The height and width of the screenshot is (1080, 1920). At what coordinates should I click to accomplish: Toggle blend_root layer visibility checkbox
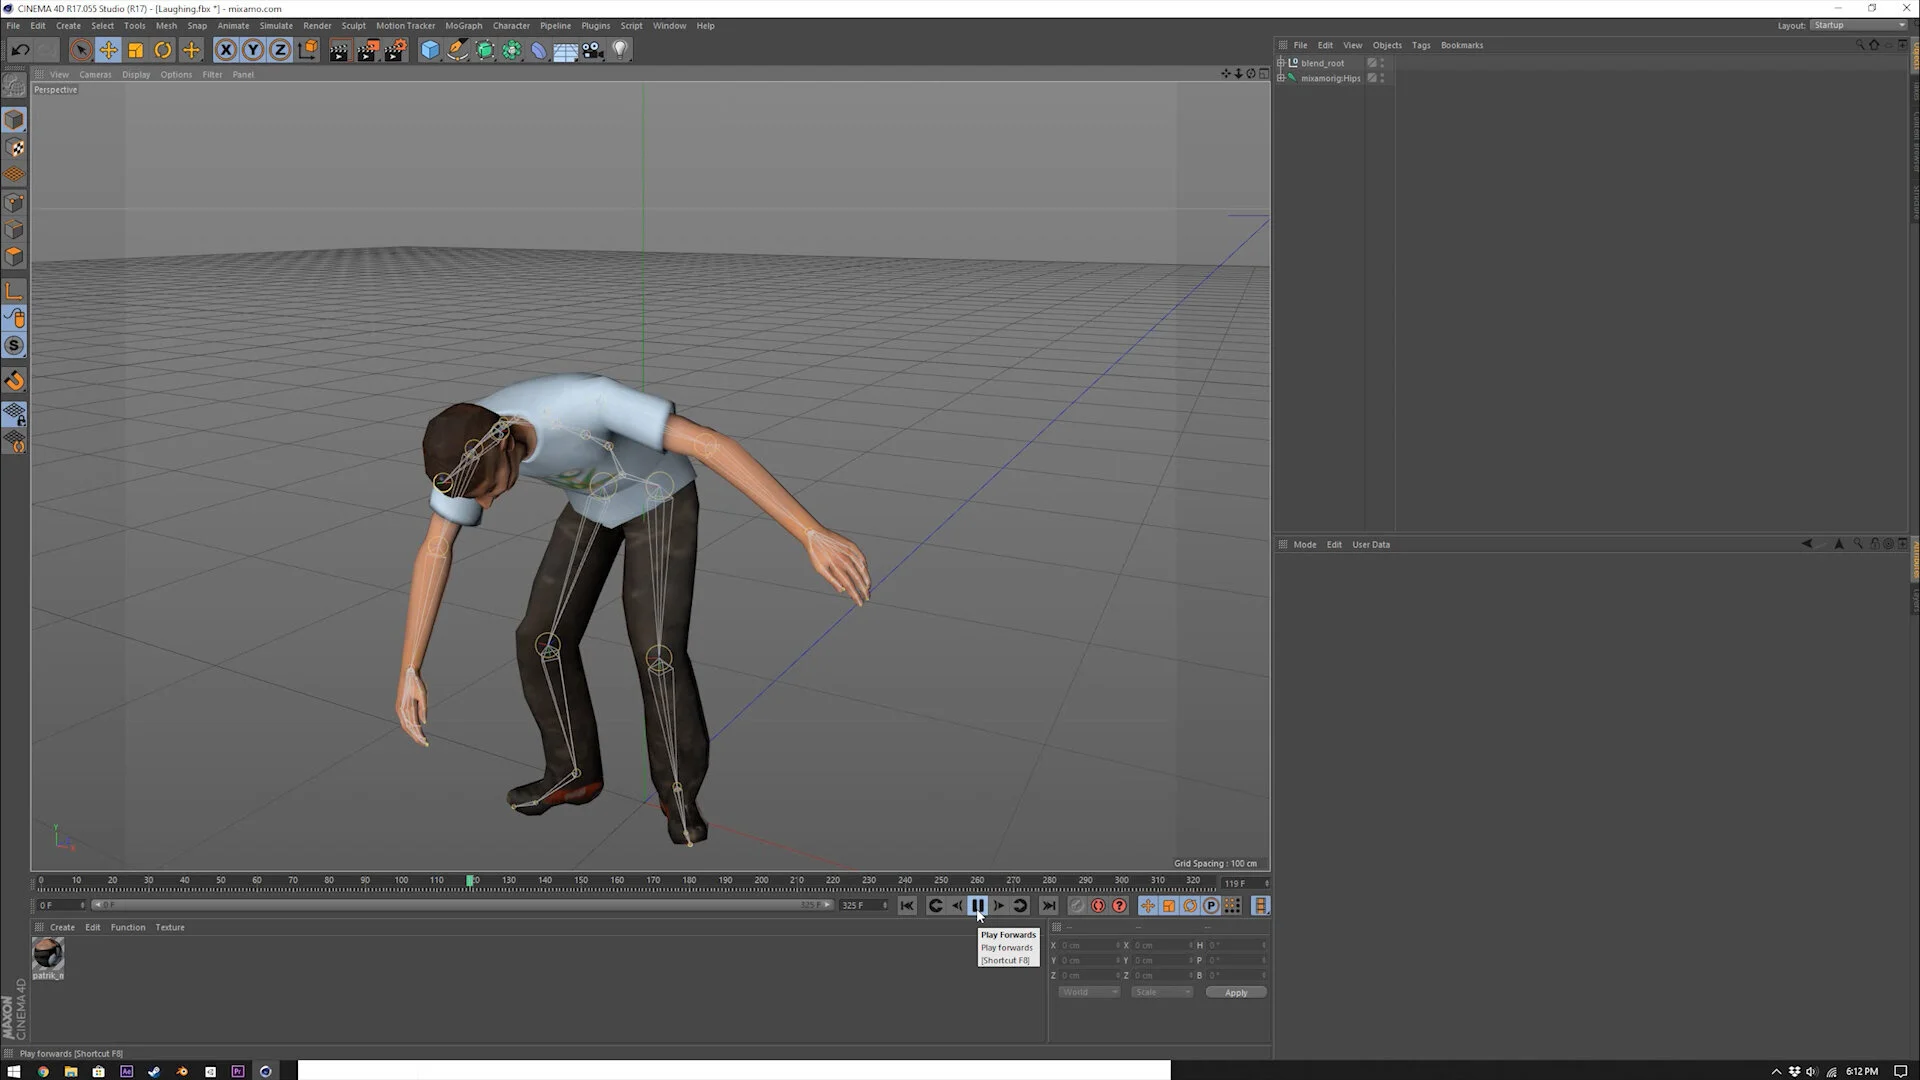1372,63
